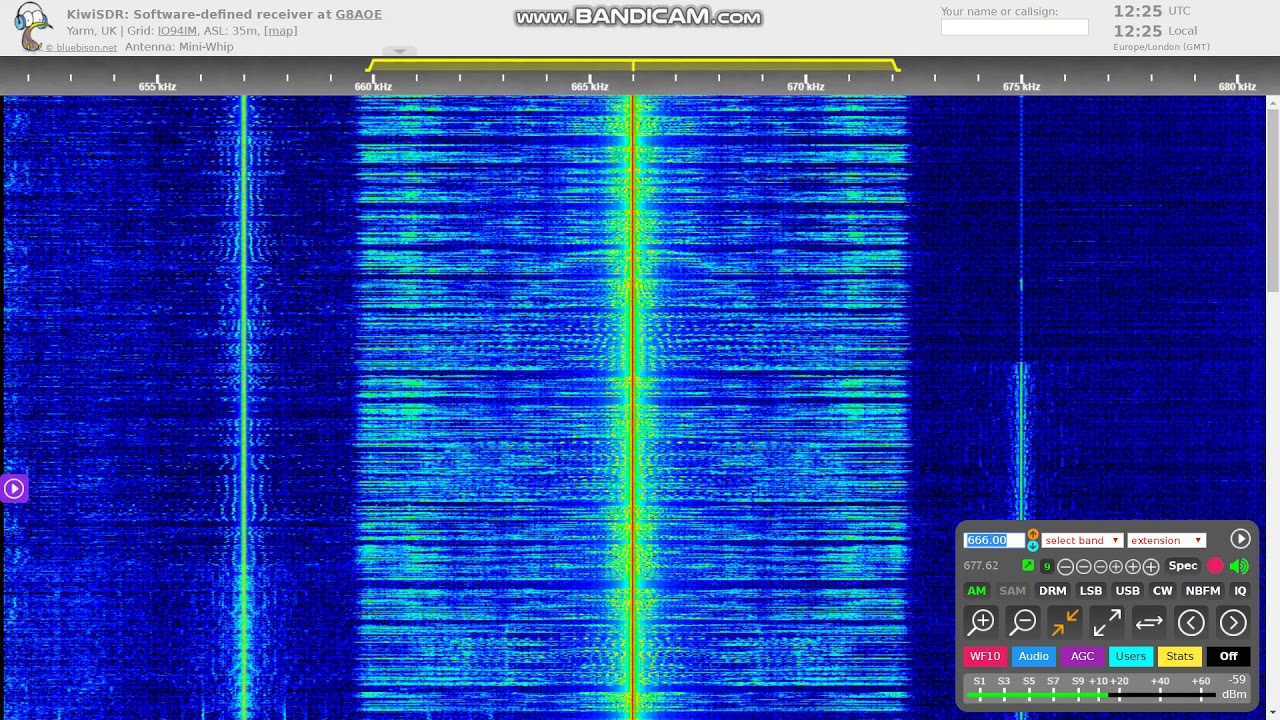Page the waterfall right with circled chevron
The height and width of the screenshot is (720, 1280).
[1233, 622]
